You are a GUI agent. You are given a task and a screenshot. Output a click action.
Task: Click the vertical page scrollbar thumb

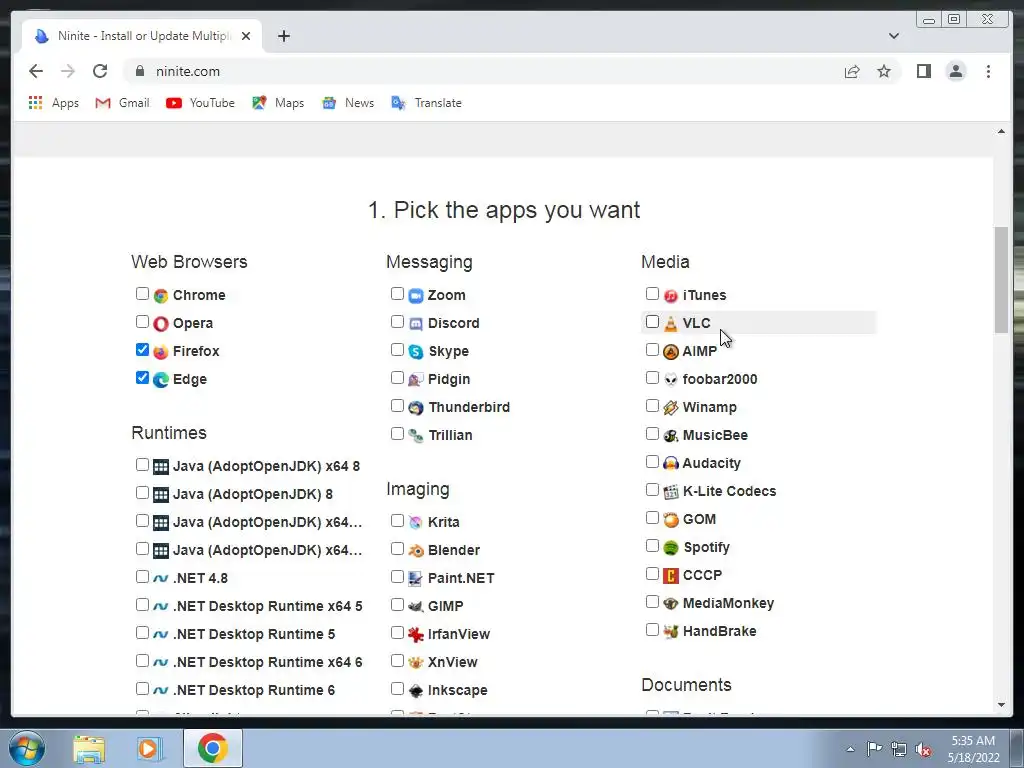[x=1001, y=280]
